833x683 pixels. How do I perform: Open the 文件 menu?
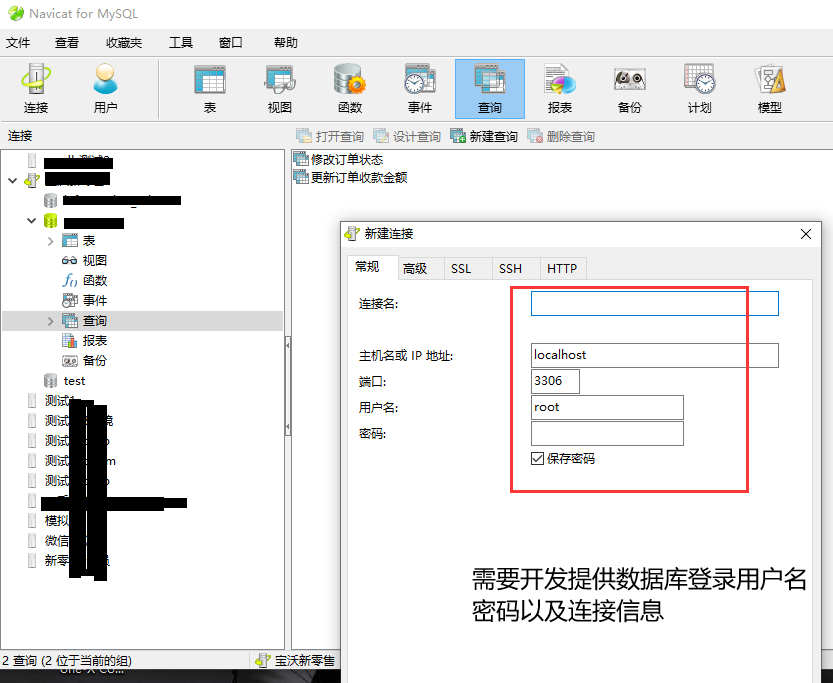pyautogui.click(x=18, y=42)
